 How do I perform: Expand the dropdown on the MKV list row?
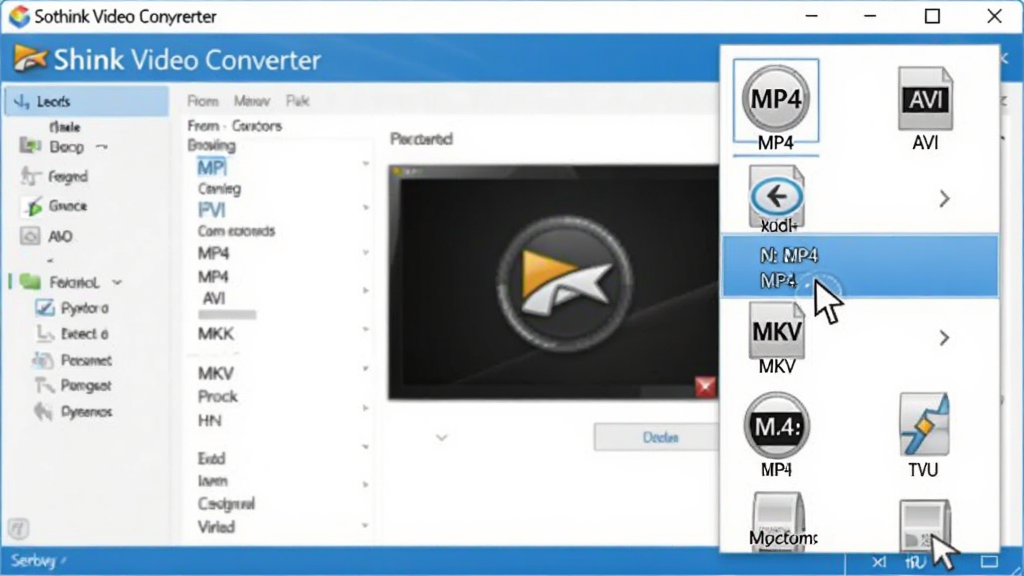366,369
